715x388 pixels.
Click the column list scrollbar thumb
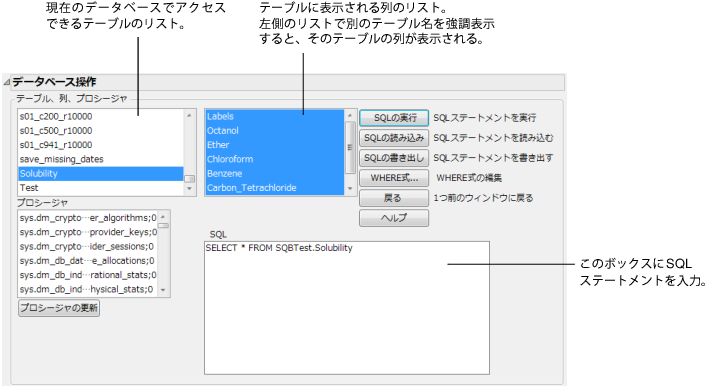point(350,147)
